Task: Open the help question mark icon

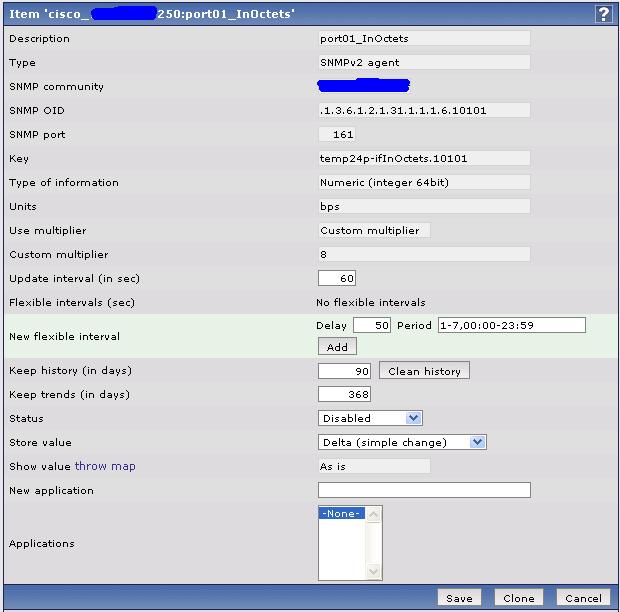Action: click(x=603, y=14)
